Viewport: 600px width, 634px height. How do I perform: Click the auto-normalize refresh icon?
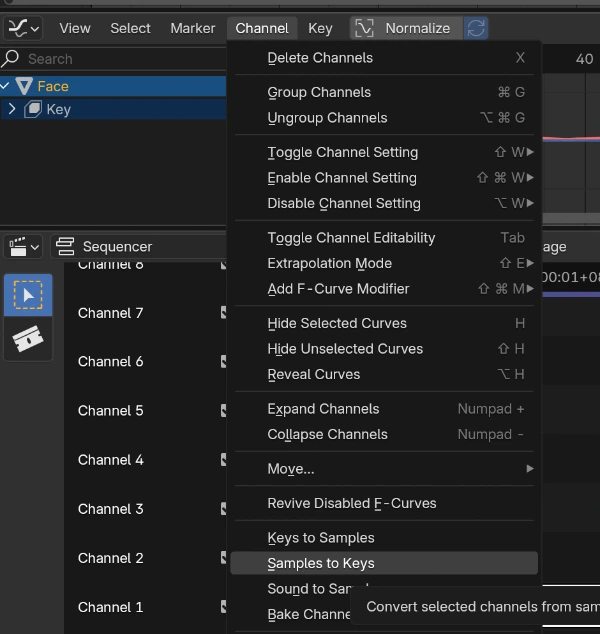[476, 28]
